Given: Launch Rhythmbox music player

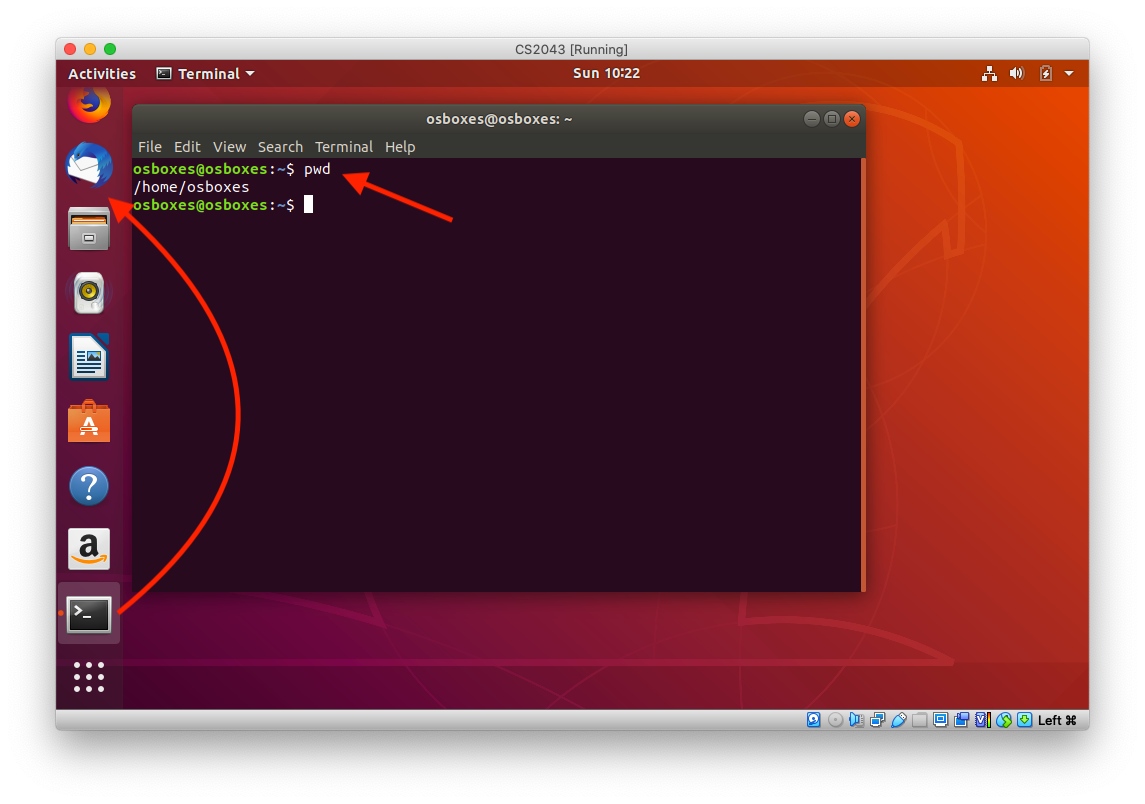Looking at the screenshot, I should click(89, 293).
